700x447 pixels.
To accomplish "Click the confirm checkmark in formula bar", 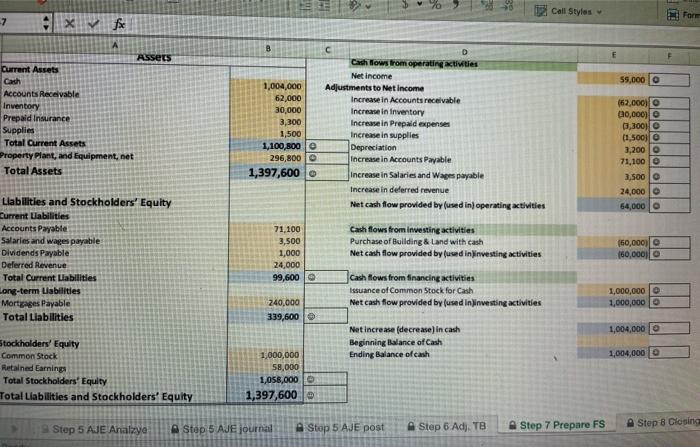I will [93, 23].
